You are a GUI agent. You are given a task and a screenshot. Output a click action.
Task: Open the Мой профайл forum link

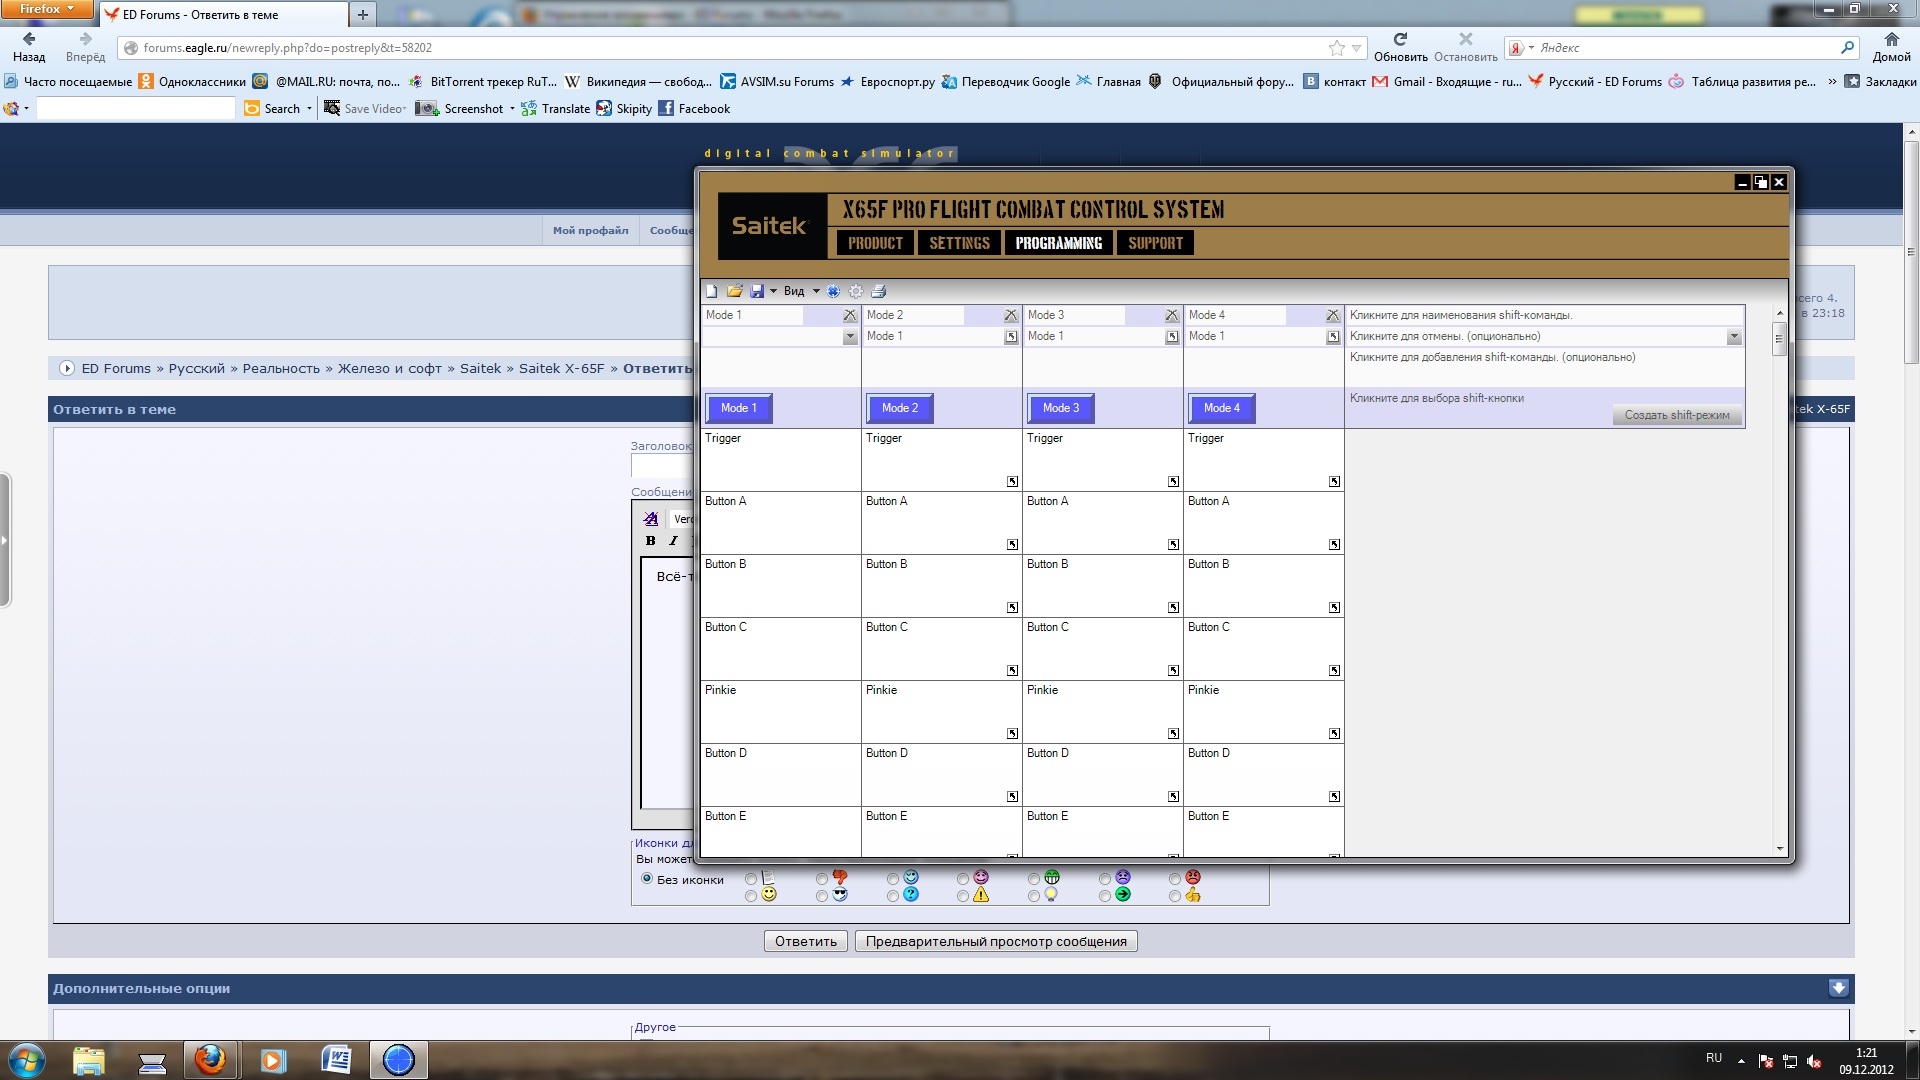click(591, 230)
